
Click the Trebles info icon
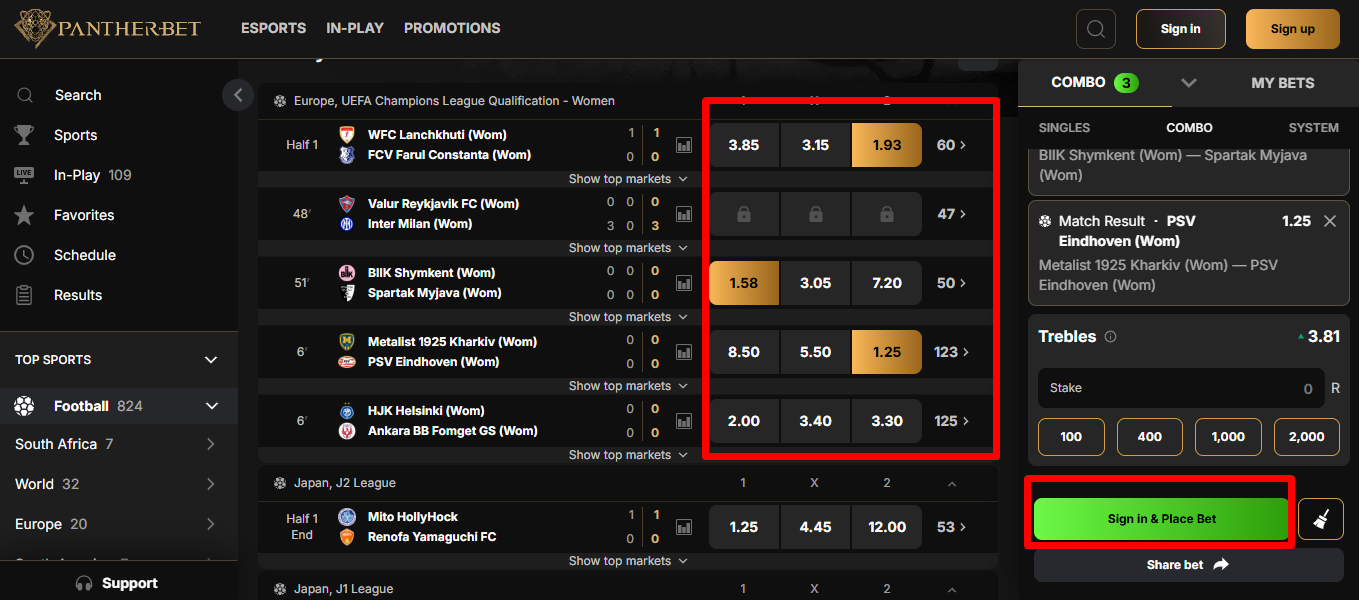pos(1110,337)
